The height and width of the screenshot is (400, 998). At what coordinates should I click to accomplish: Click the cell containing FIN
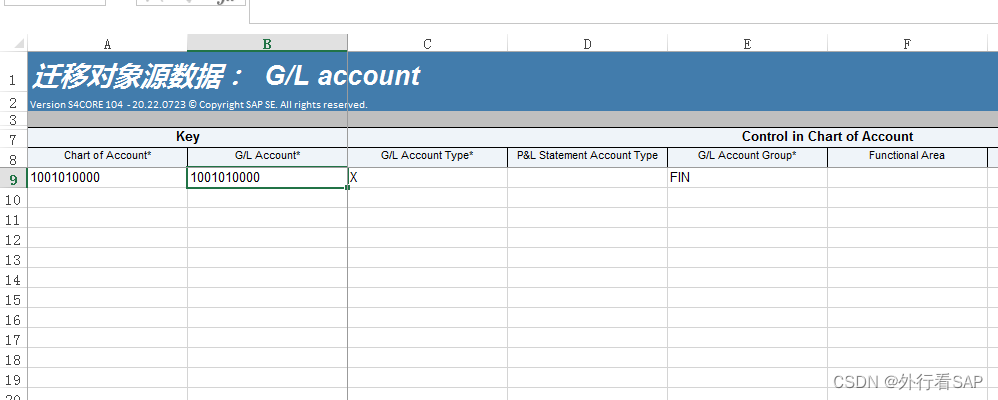click(747, 178)
